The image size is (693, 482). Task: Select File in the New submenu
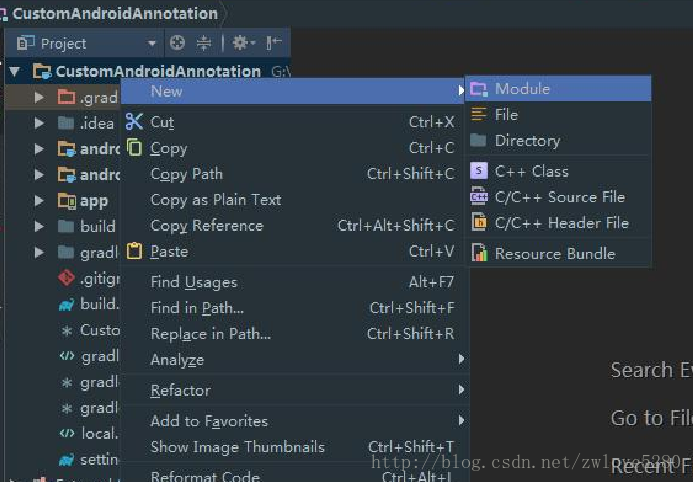(x=558, y=115)
